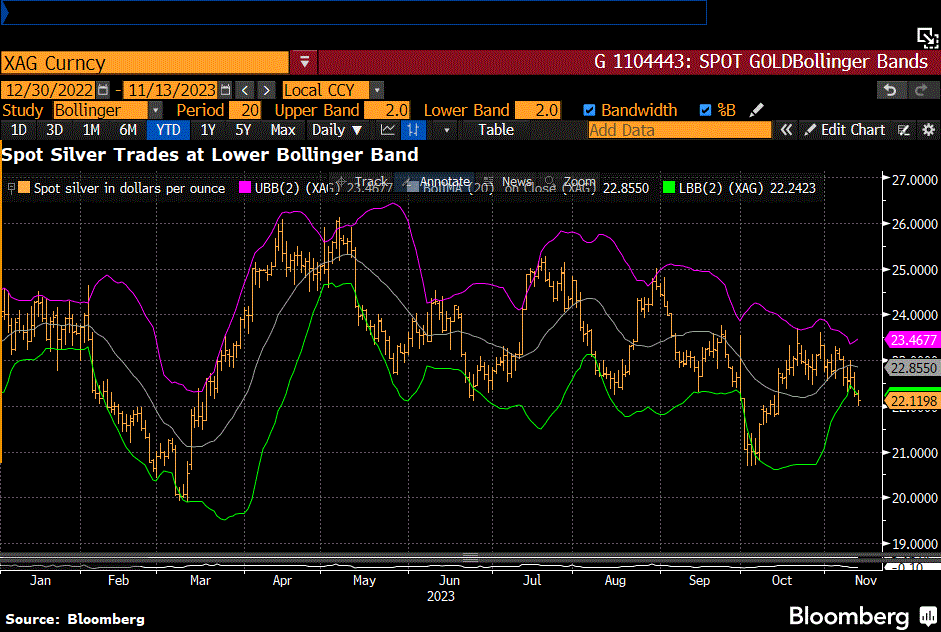The width and height of the screenshot is (941, 632).
Task: Select the YTD range tab
Action: [168, 130]
